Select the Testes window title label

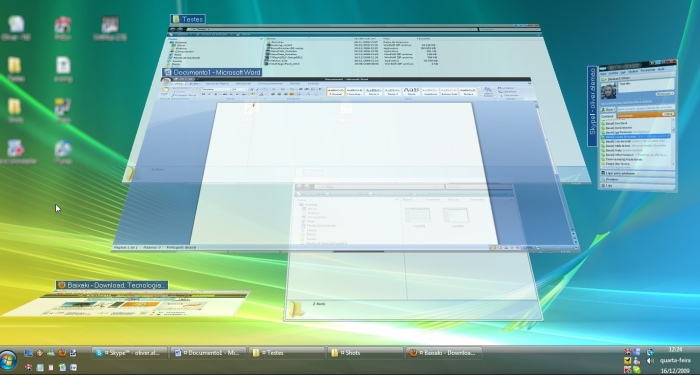(188, 19)
